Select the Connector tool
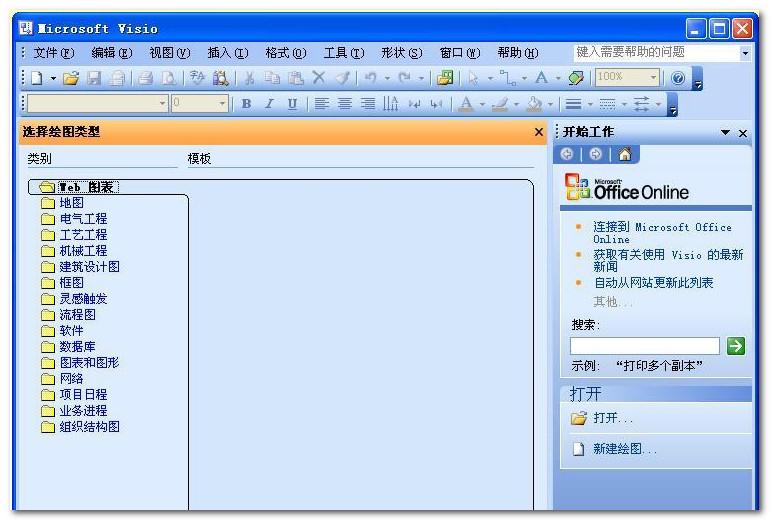The height and width of the screenshot is (521, 770). click(x=507, y=78)
